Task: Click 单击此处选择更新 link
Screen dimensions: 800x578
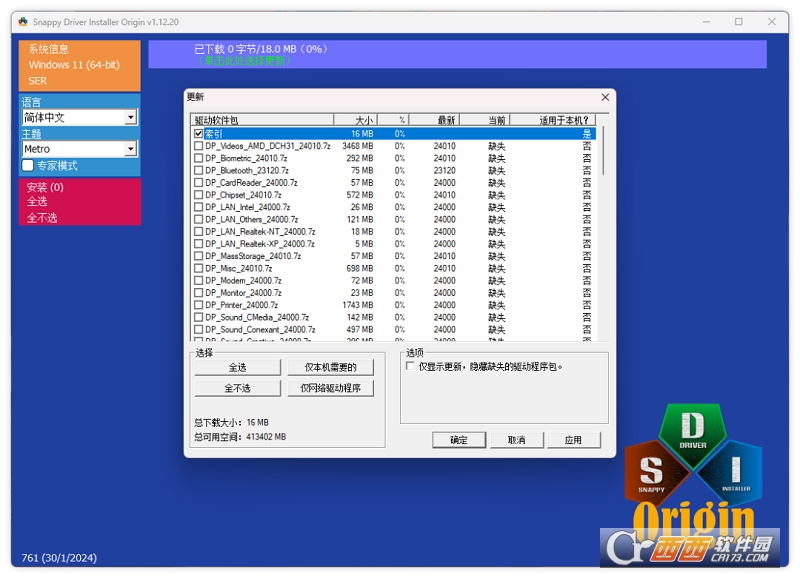Action: point(245,61)
